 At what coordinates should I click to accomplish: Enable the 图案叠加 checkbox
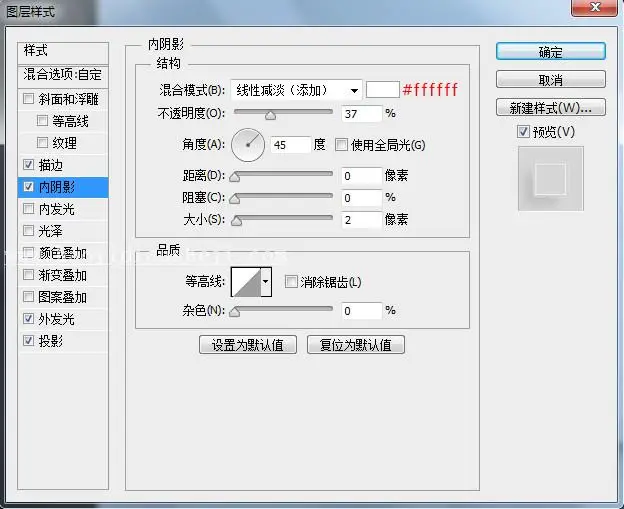(29, 296)
